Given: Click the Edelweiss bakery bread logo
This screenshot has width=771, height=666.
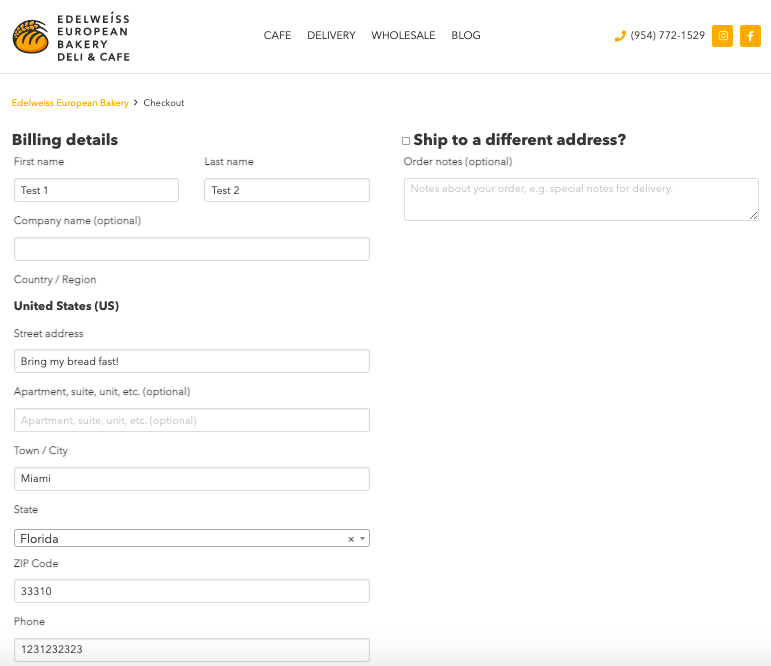Looking at the screenshot, I should (31, 38).
